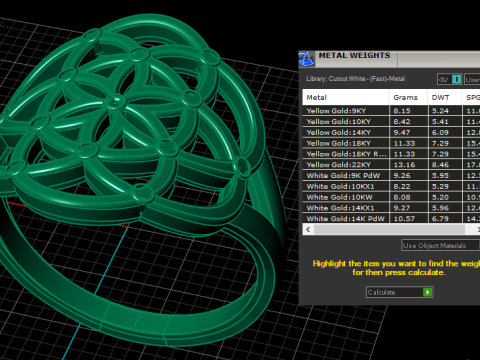
Task: Sort by the Grams column header
Action: tap(408, 97)
